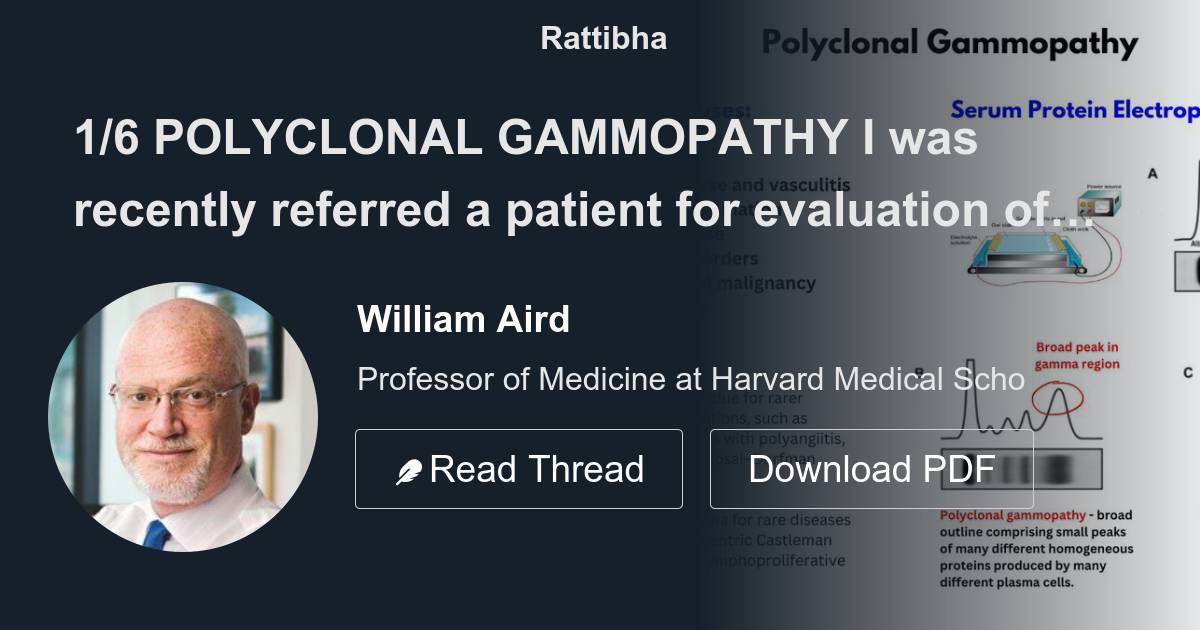Image resolution: width=1200 pixels, height=630 pixels.
Task: Click the Polyclonal Gammopathy infographic title
Action: [950, 44]
